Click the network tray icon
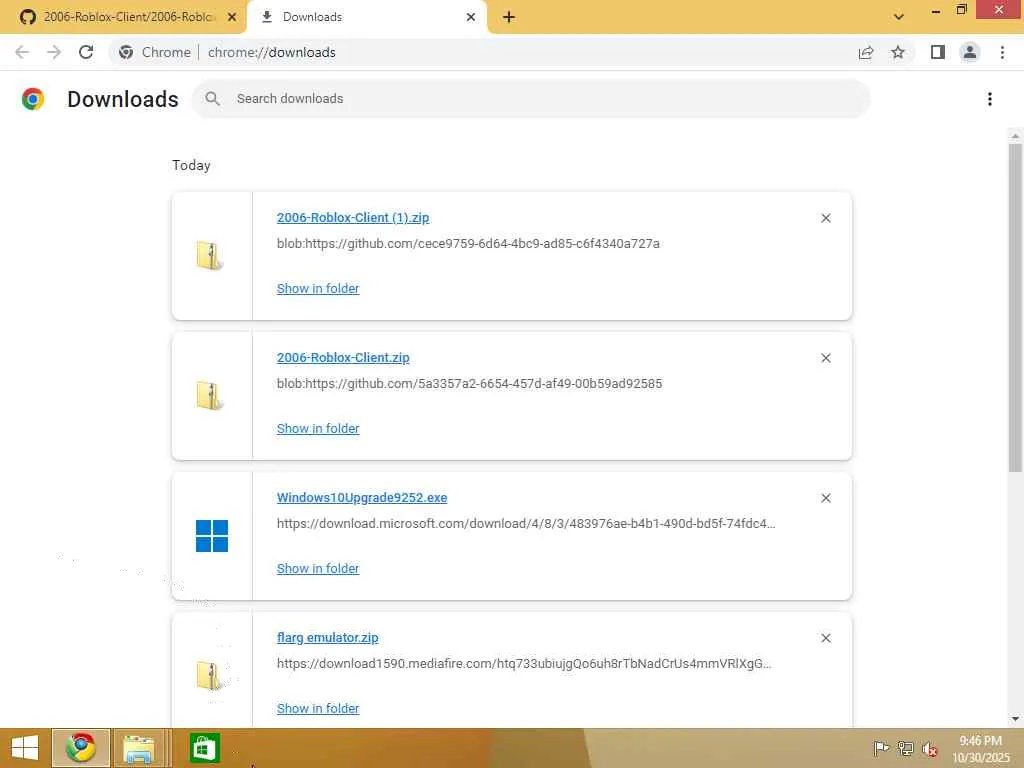 (905, 748)
